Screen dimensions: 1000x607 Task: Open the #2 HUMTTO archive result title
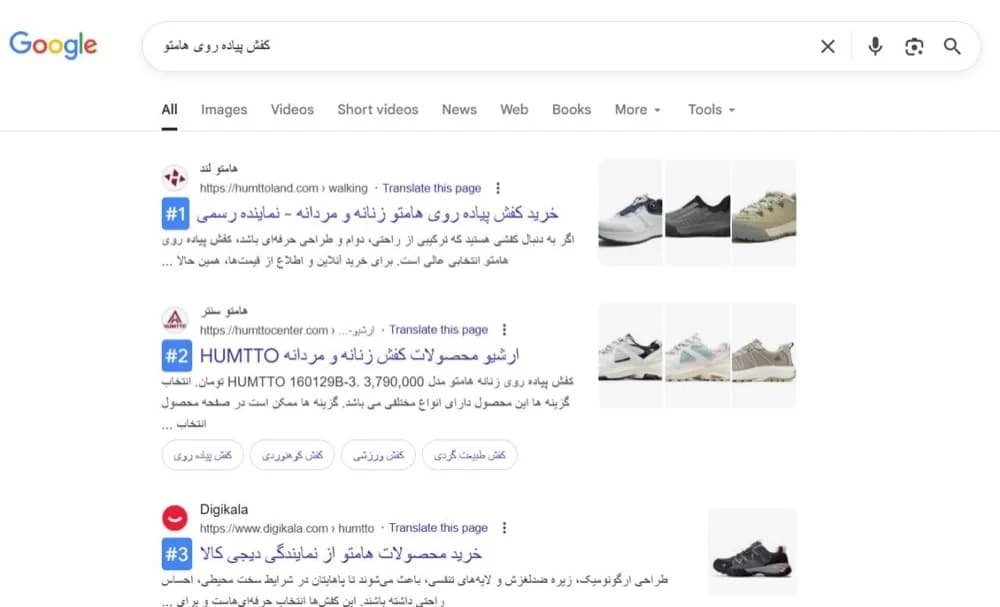click(x=360, y=355)
